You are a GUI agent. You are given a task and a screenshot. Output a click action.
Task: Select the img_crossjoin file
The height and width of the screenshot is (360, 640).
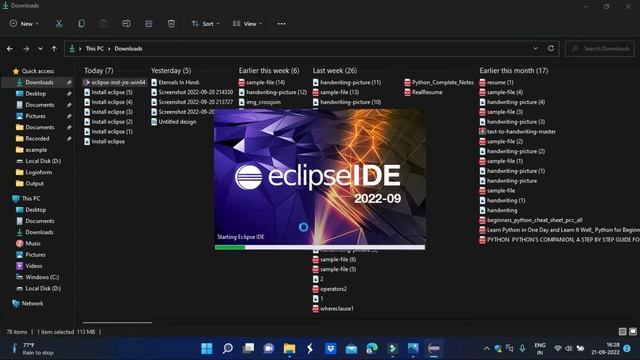(x=260, y=102)
